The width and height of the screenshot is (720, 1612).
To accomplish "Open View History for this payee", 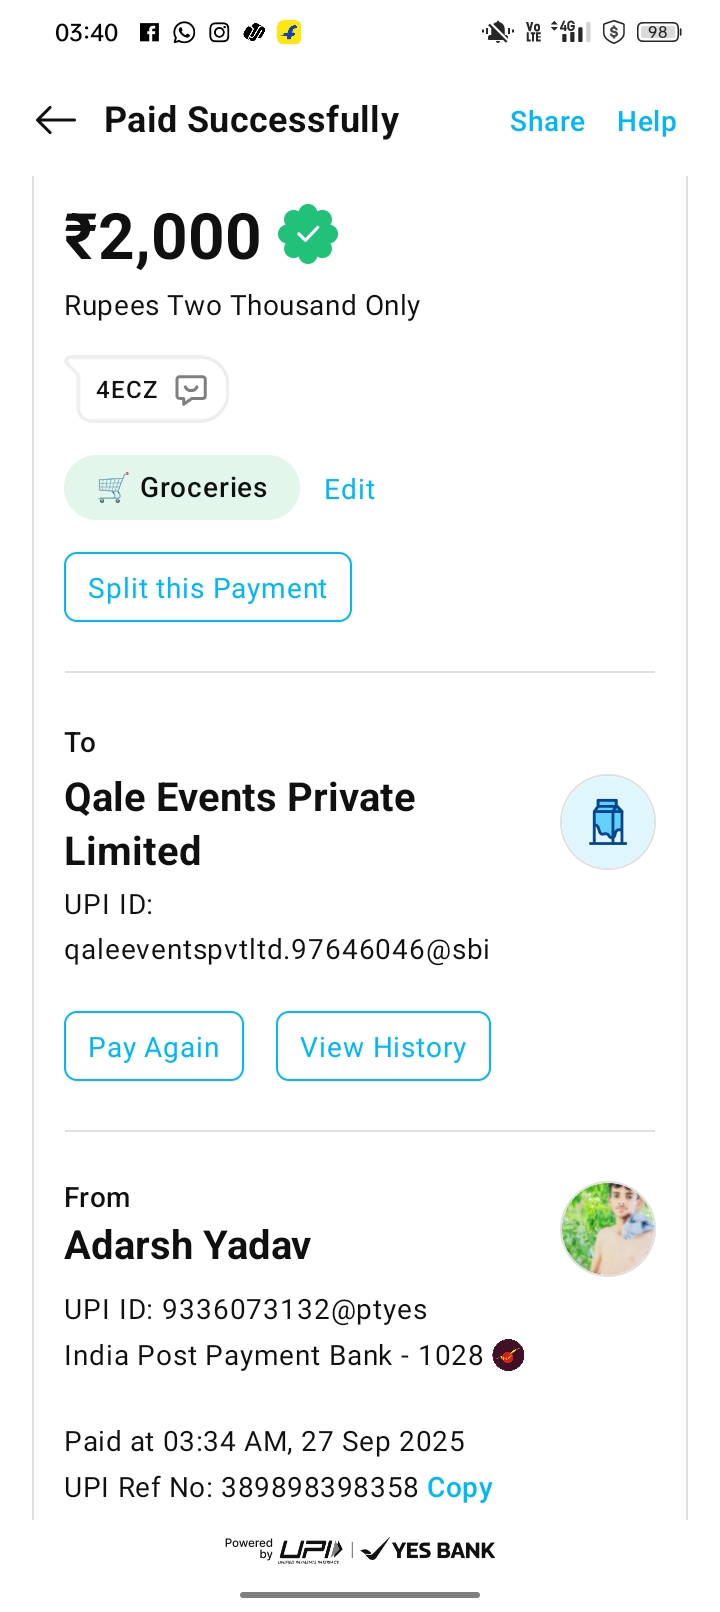I will click(383, 1047).
